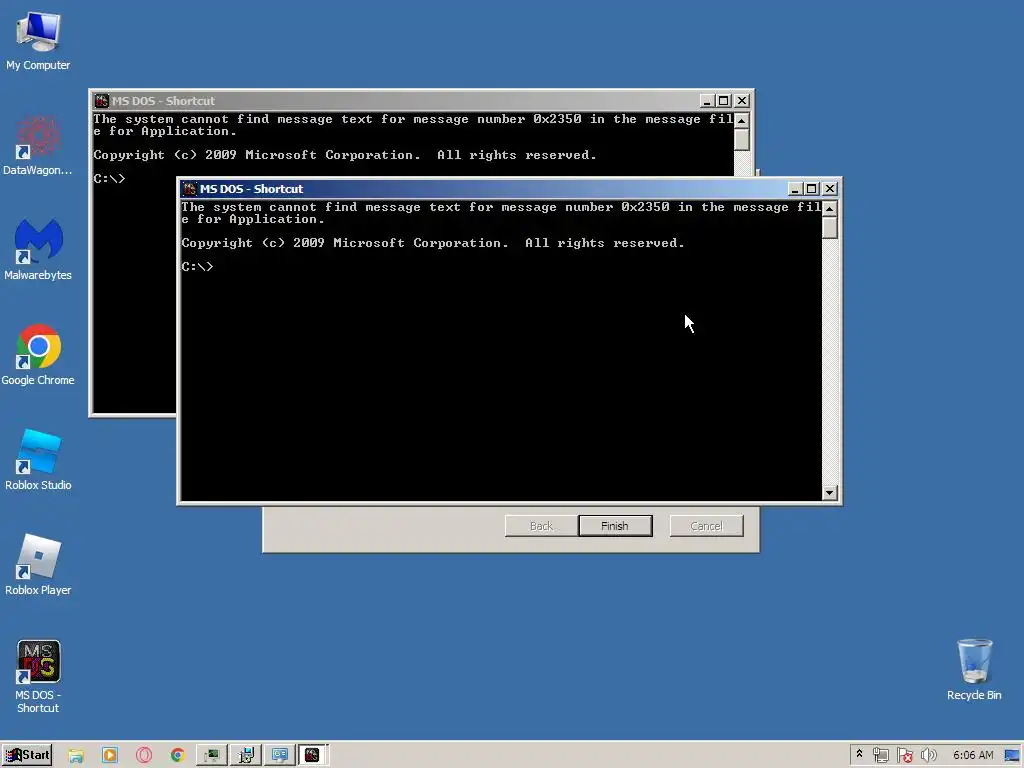1024x768 pixels.
Task: Click the Copyright 2009 line in back window
Action: [345, 155]
